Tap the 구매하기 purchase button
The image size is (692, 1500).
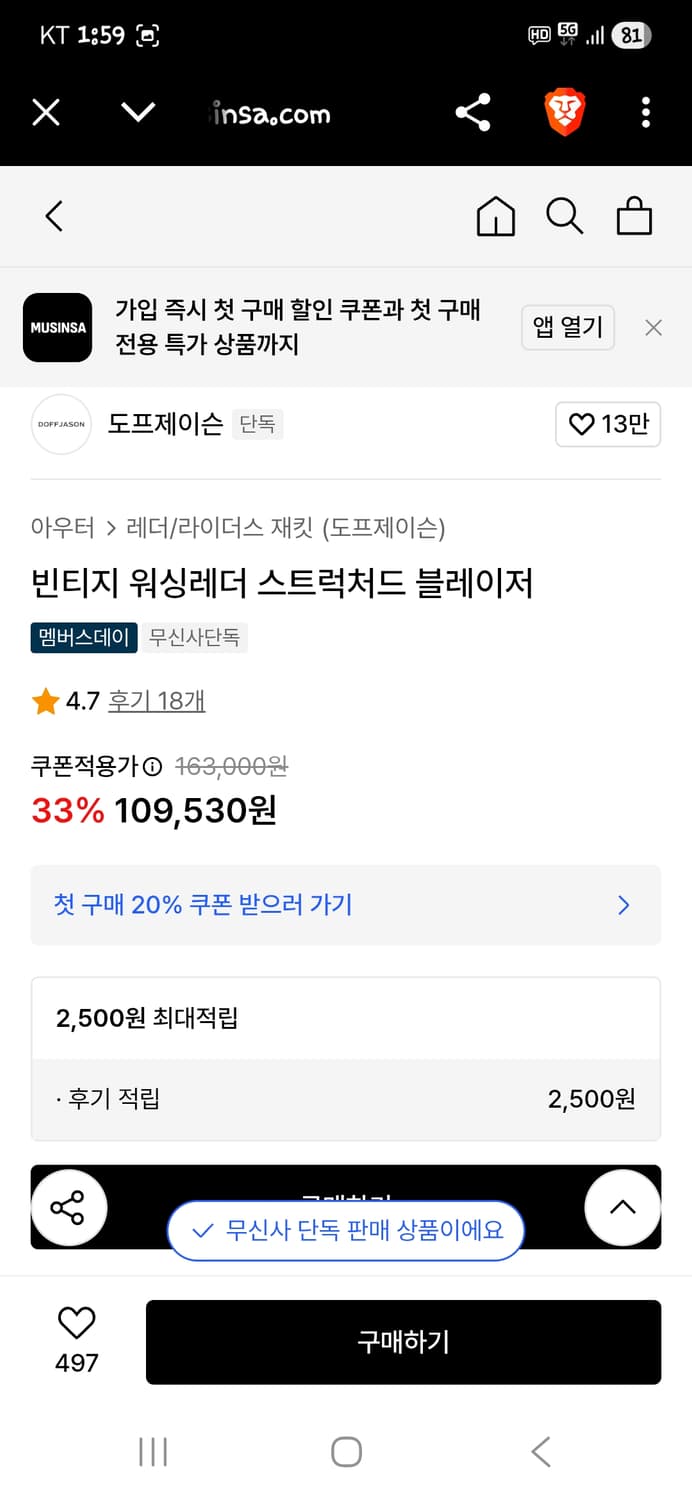[x=403, y=1342]
